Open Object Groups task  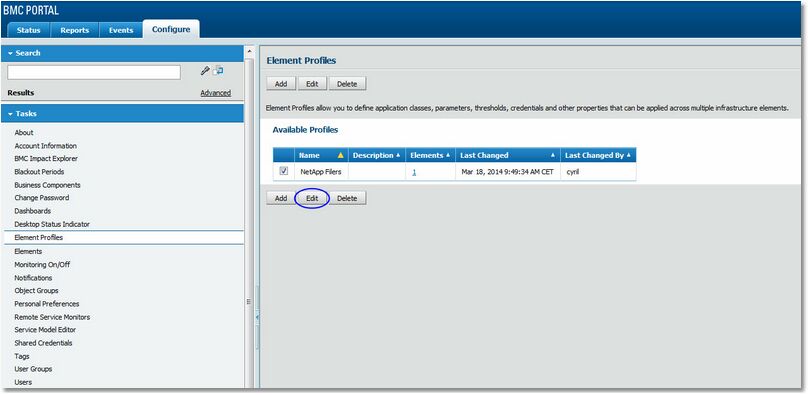(36, 291)
